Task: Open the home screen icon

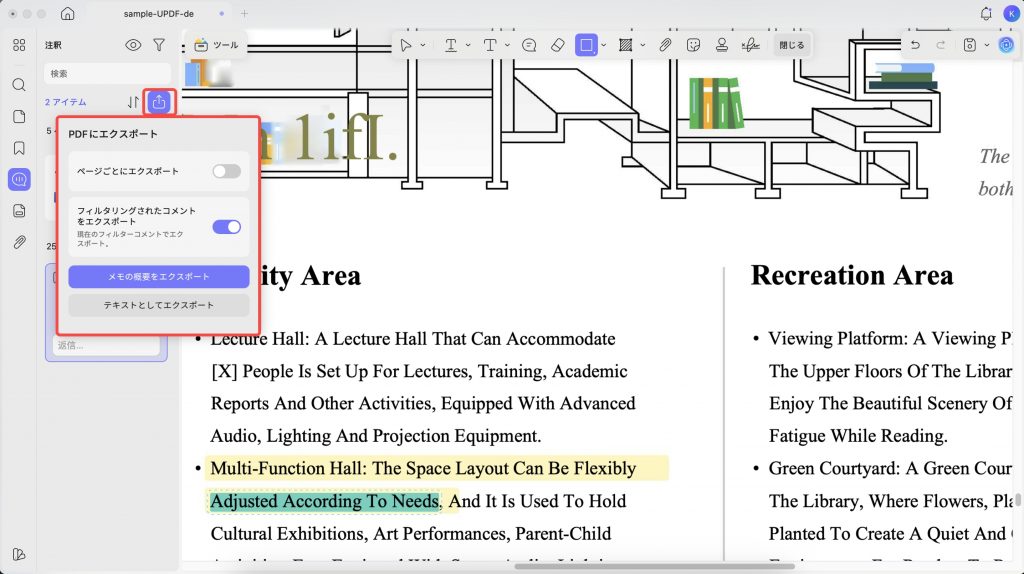Action: (67, 13)
